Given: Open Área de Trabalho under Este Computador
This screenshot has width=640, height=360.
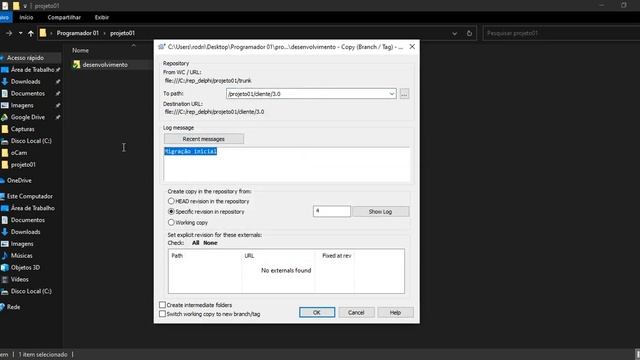Looking at the screenshot, I should coord(33,208).
